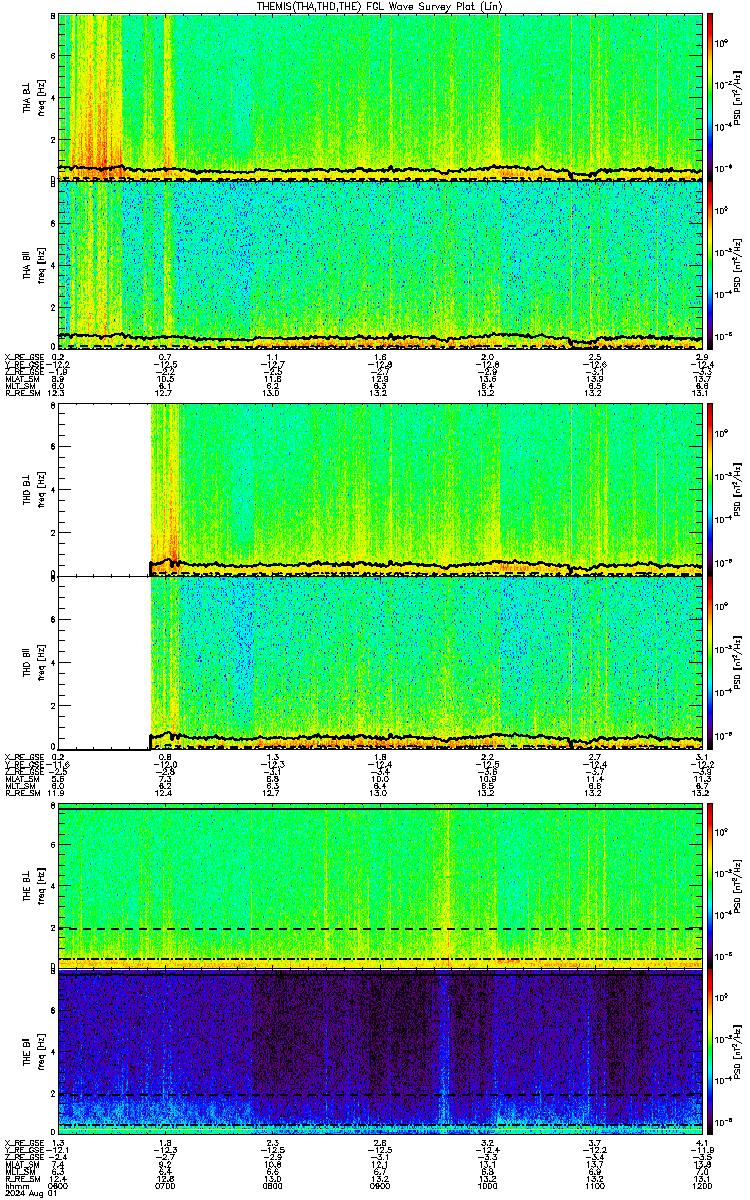The image size is (750, 1200).
Task: Click the THA parallel B spectrogram panel
Action: click(380, 264)
